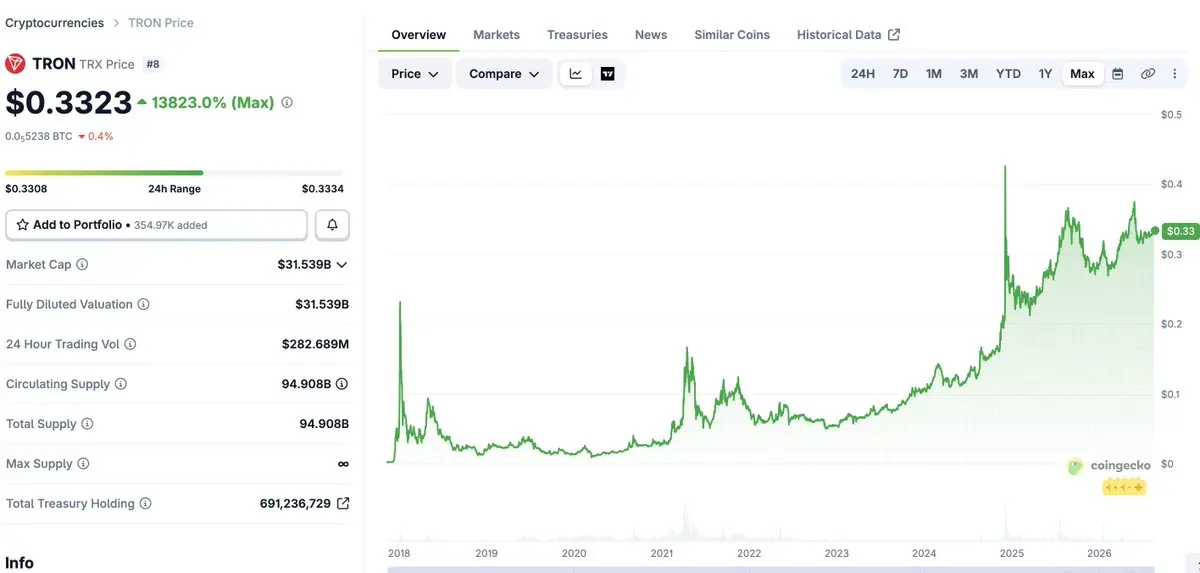Viewport: 1200px width, 573px height.
Task: Switch to the Overview tab
Action: coord(418,35)
